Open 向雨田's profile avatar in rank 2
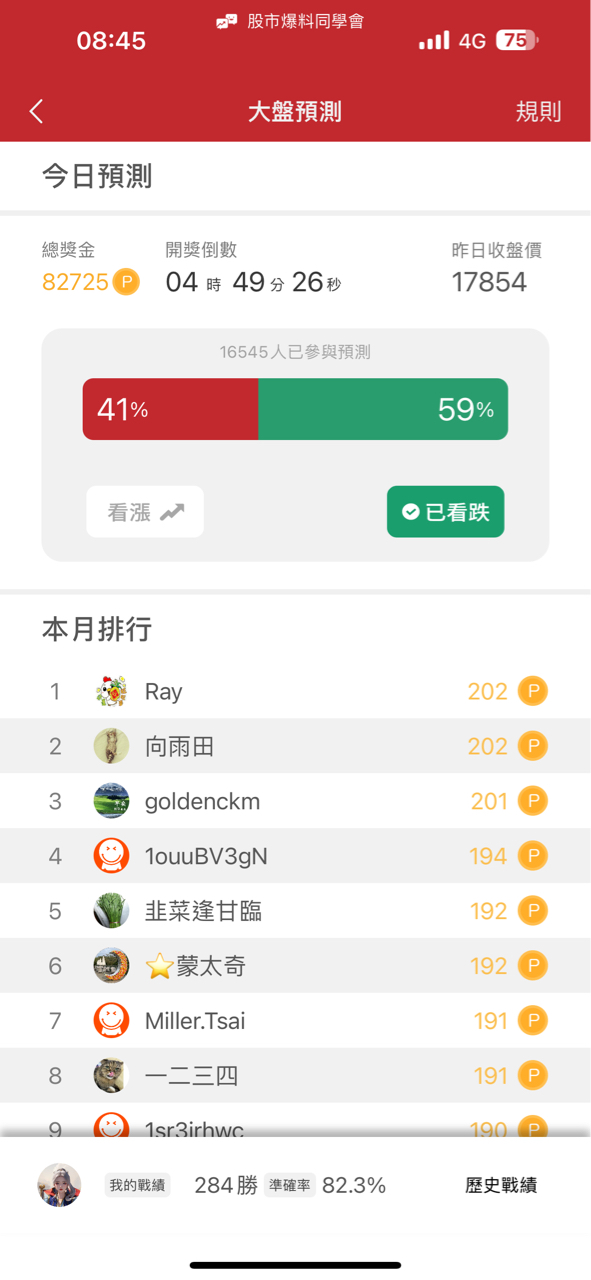591x1280 pixels. pyautogui.click(x=111, y=746)
